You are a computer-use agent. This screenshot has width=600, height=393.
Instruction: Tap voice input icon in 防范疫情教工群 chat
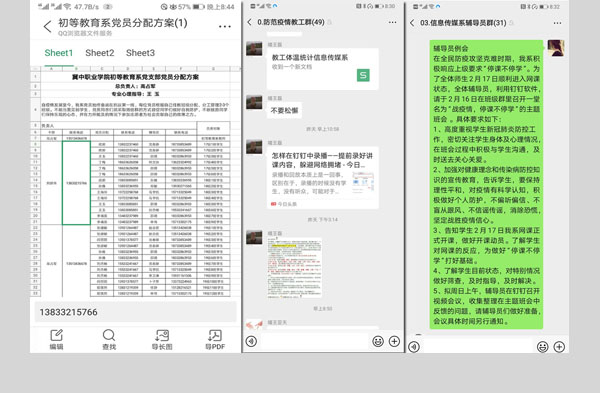251,341
